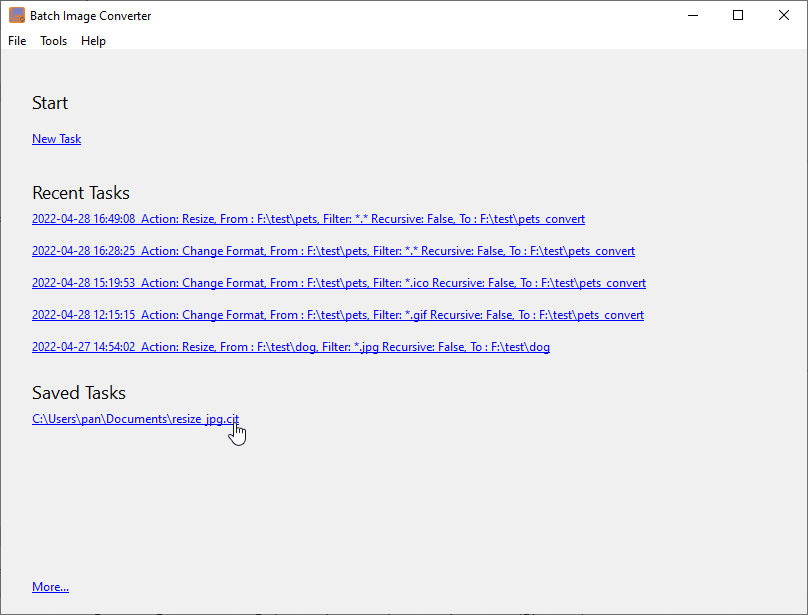The width and height of the screenshot is (808, 615).
Task: Open the File menu
Action: 16,41
